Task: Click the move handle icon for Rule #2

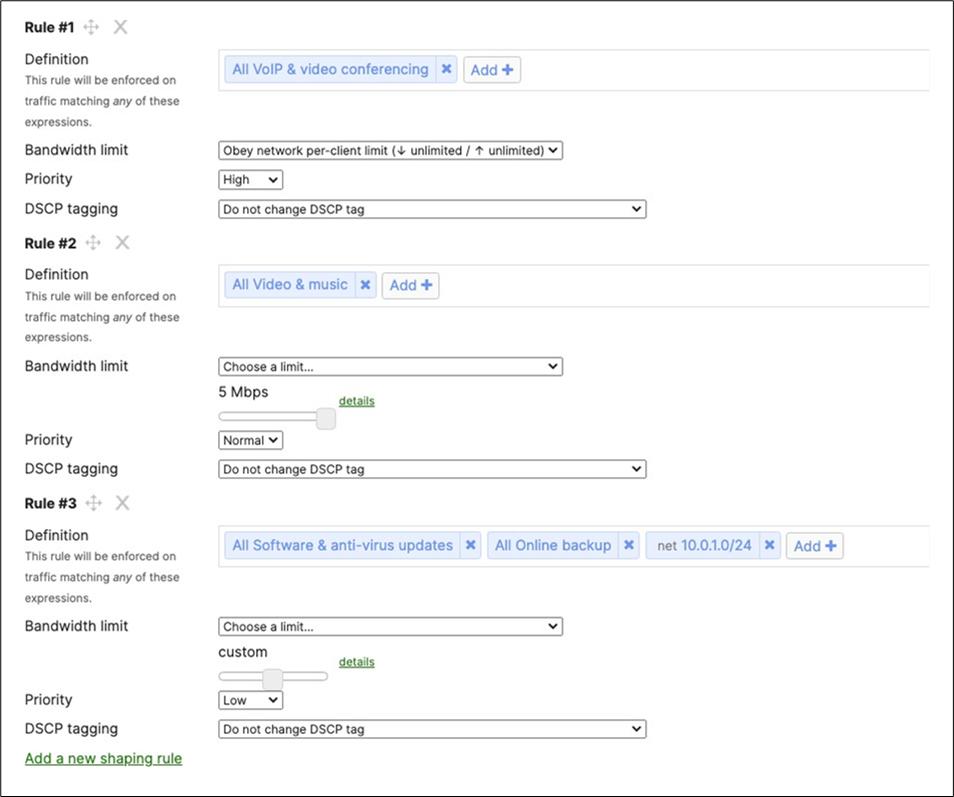Action: (x=93, y=243)
